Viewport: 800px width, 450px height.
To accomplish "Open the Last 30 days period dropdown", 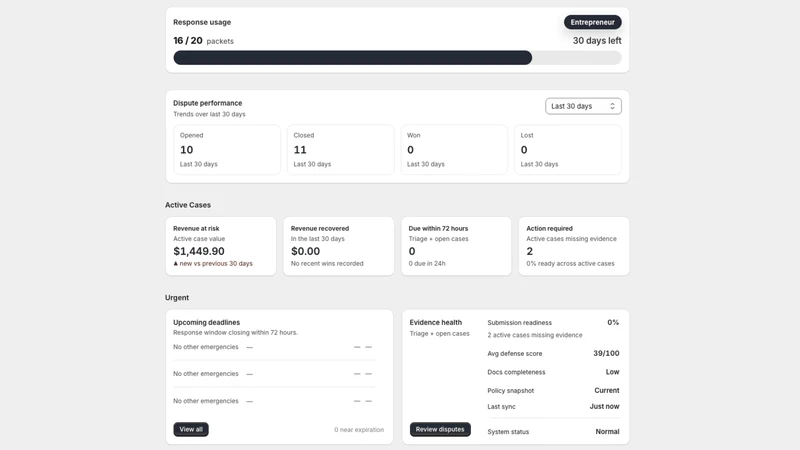I will [x=583, y=106].
